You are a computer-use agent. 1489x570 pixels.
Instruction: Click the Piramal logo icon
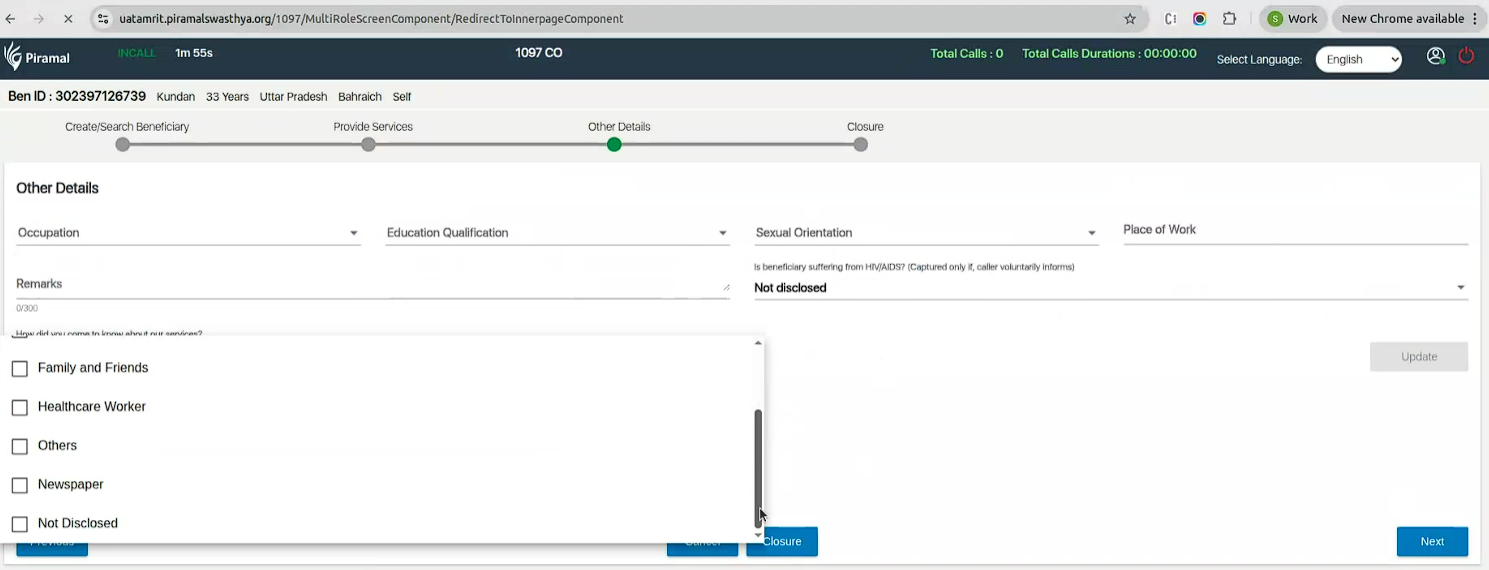click(14, 57)
